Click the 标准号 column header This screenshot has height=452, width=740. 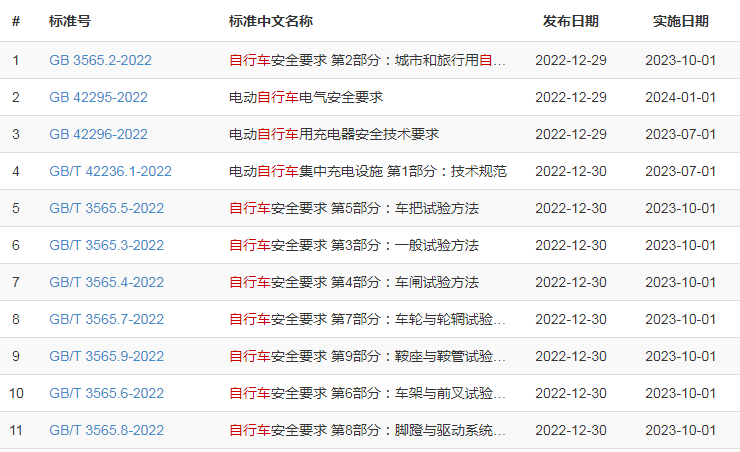(70, 21)
